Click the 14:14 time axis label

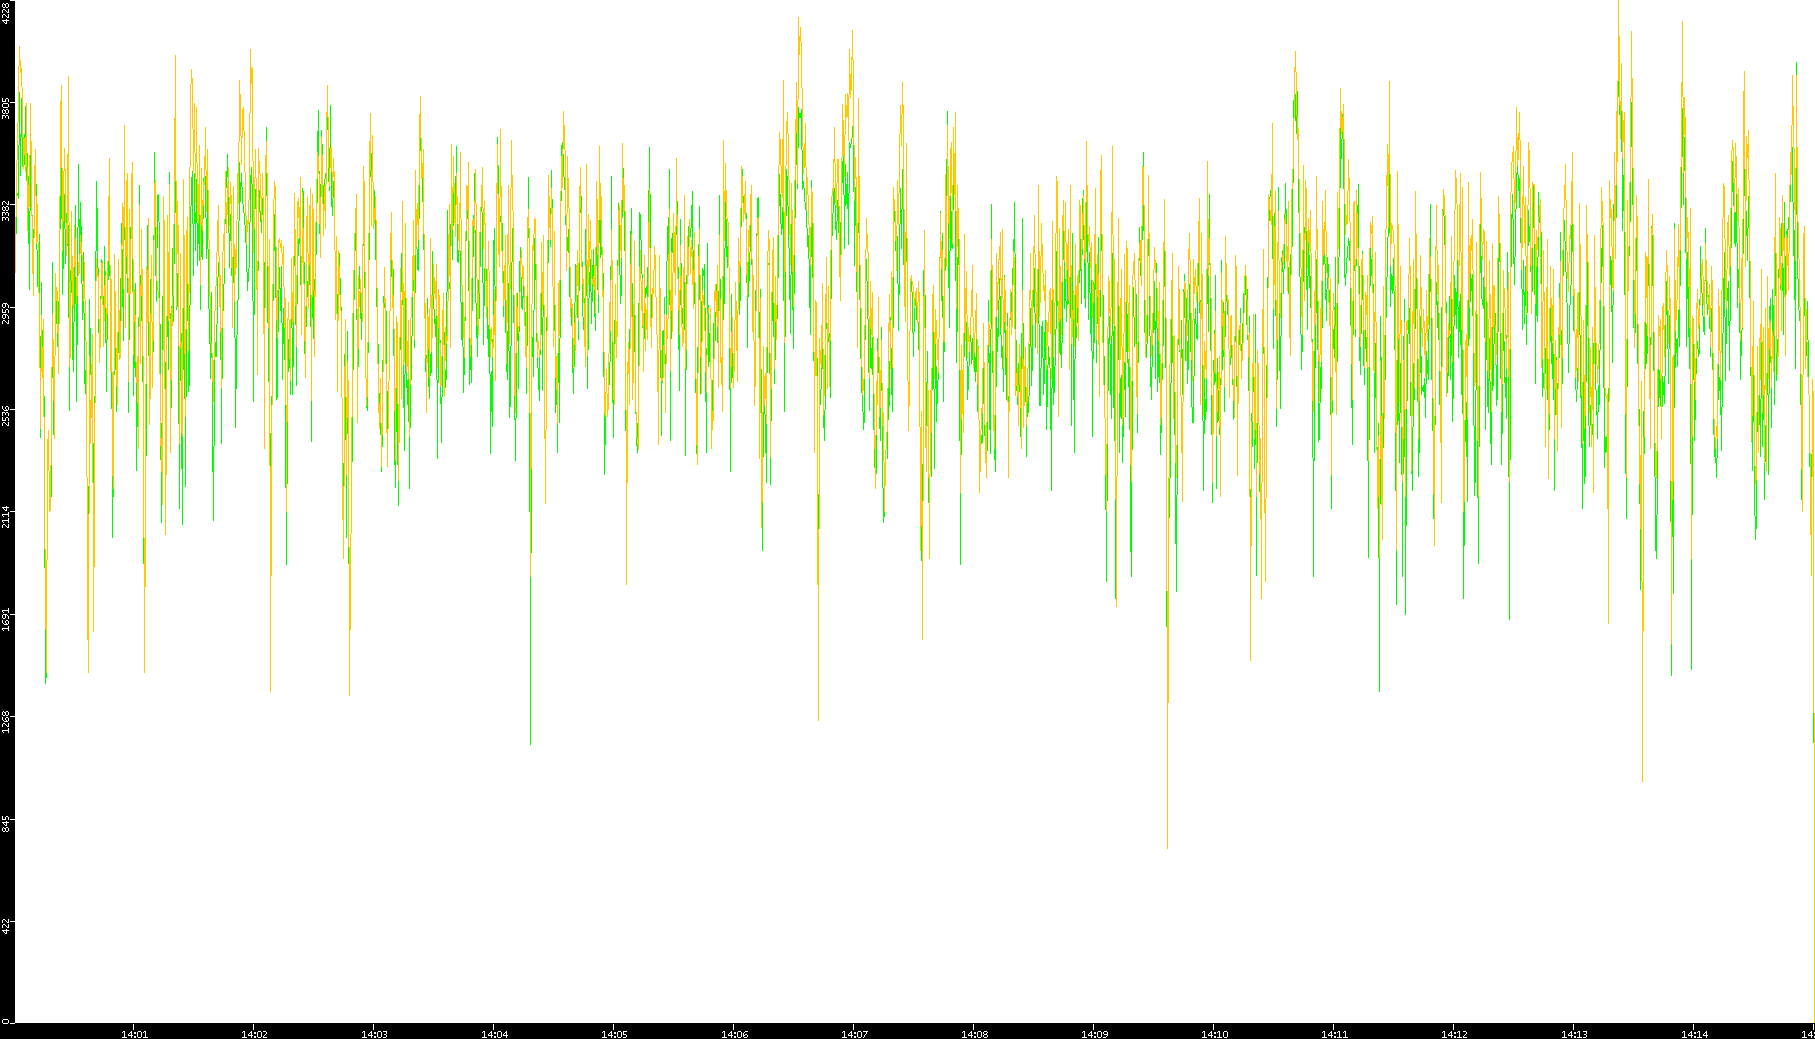pyautogui.click(x=1694, y=1034)
